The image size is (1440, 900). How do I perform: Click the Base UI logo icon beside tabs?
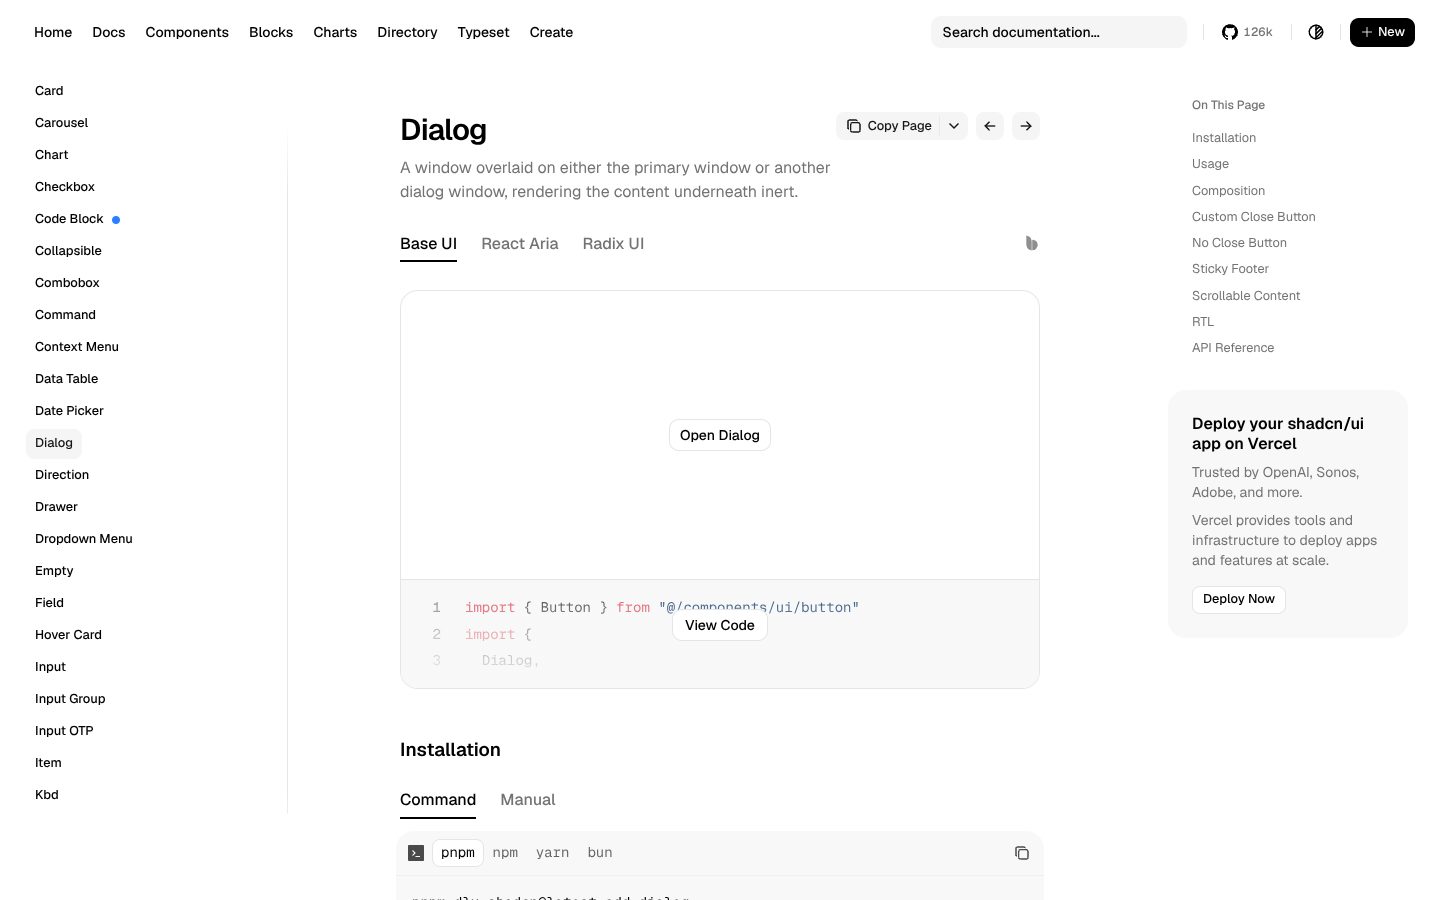(x=1031, y=243)
